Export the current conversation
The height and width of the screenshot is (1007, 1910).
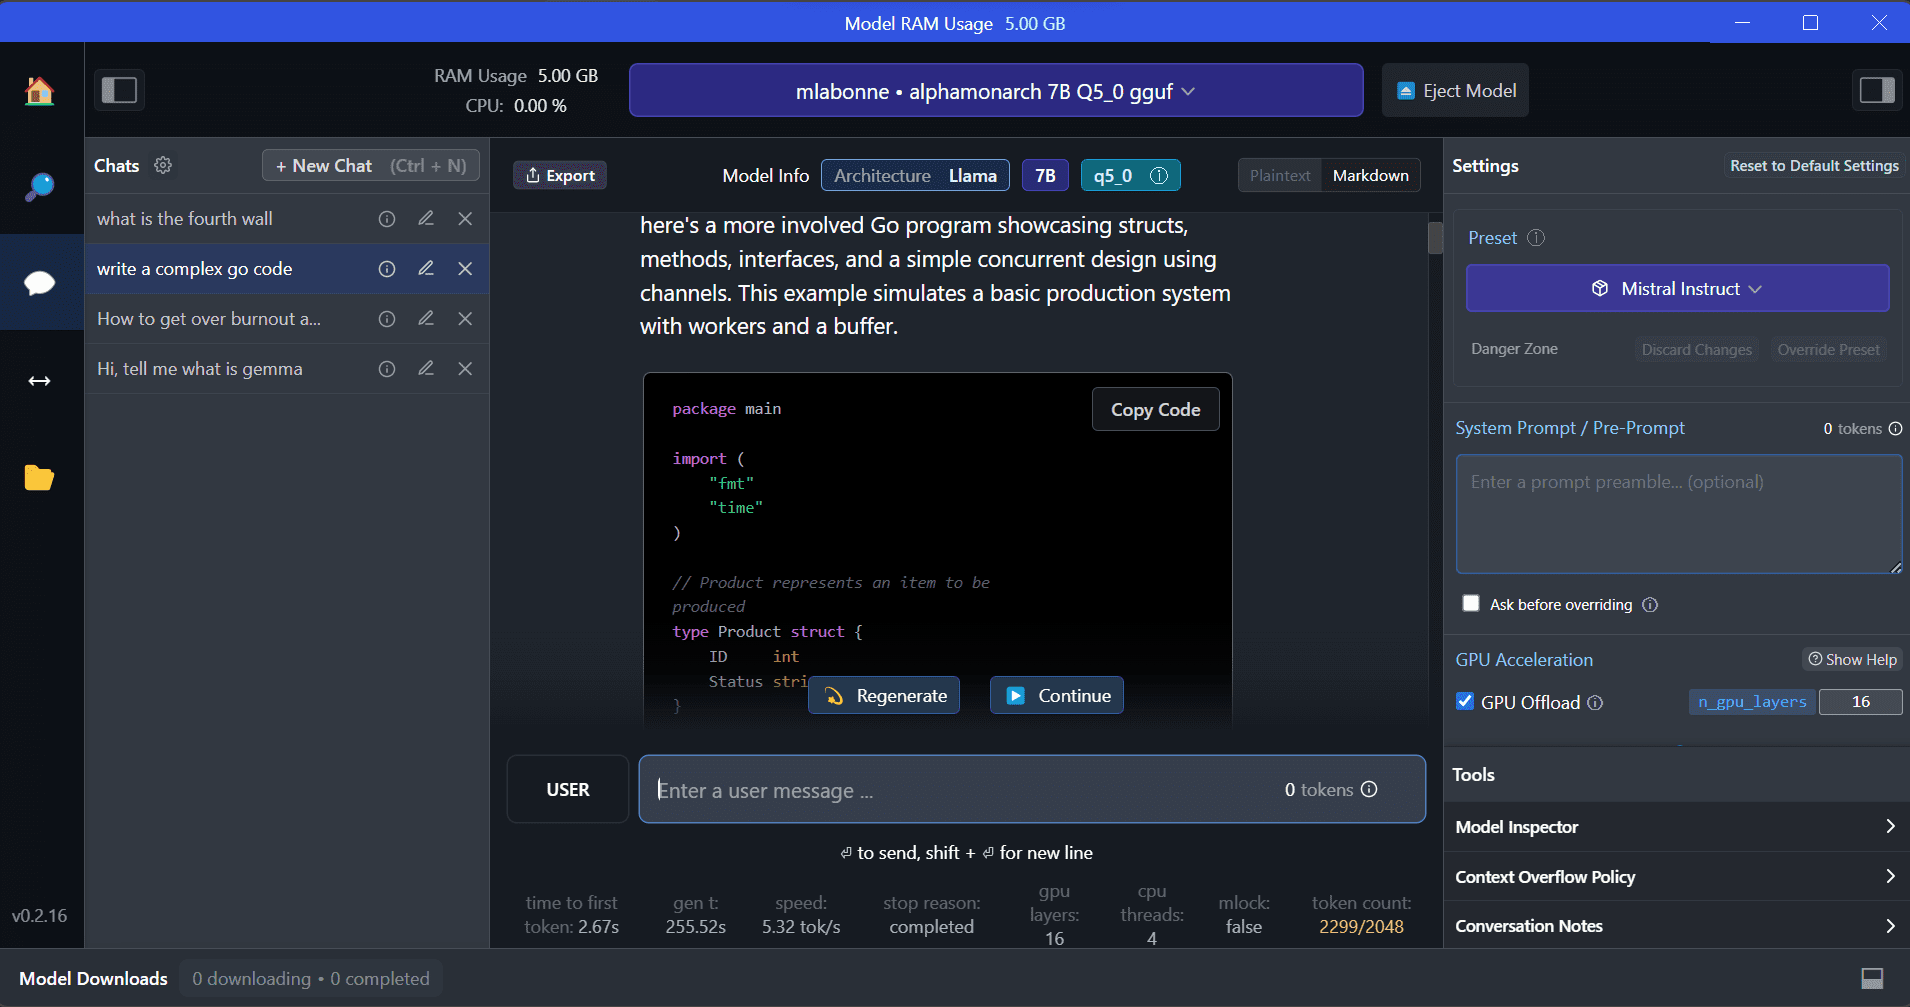click(x=560, y=175)
